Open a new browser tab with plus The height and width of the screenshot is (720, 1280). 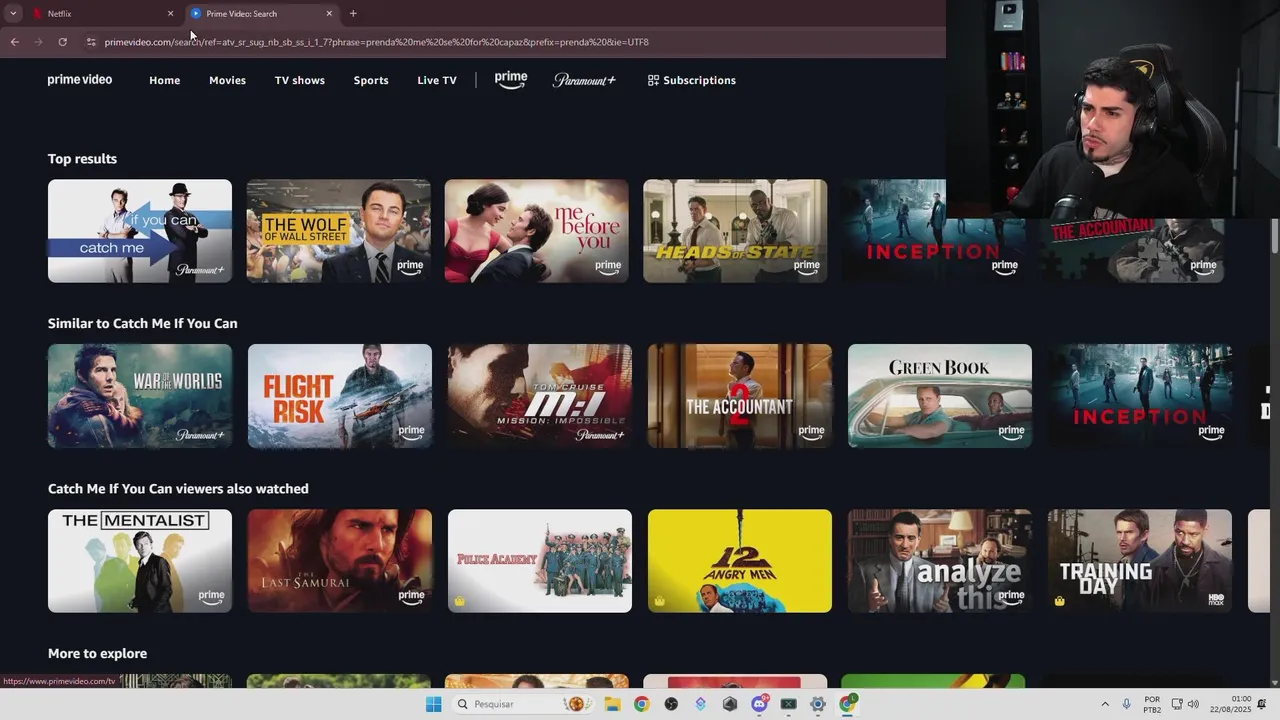point(353,13)
